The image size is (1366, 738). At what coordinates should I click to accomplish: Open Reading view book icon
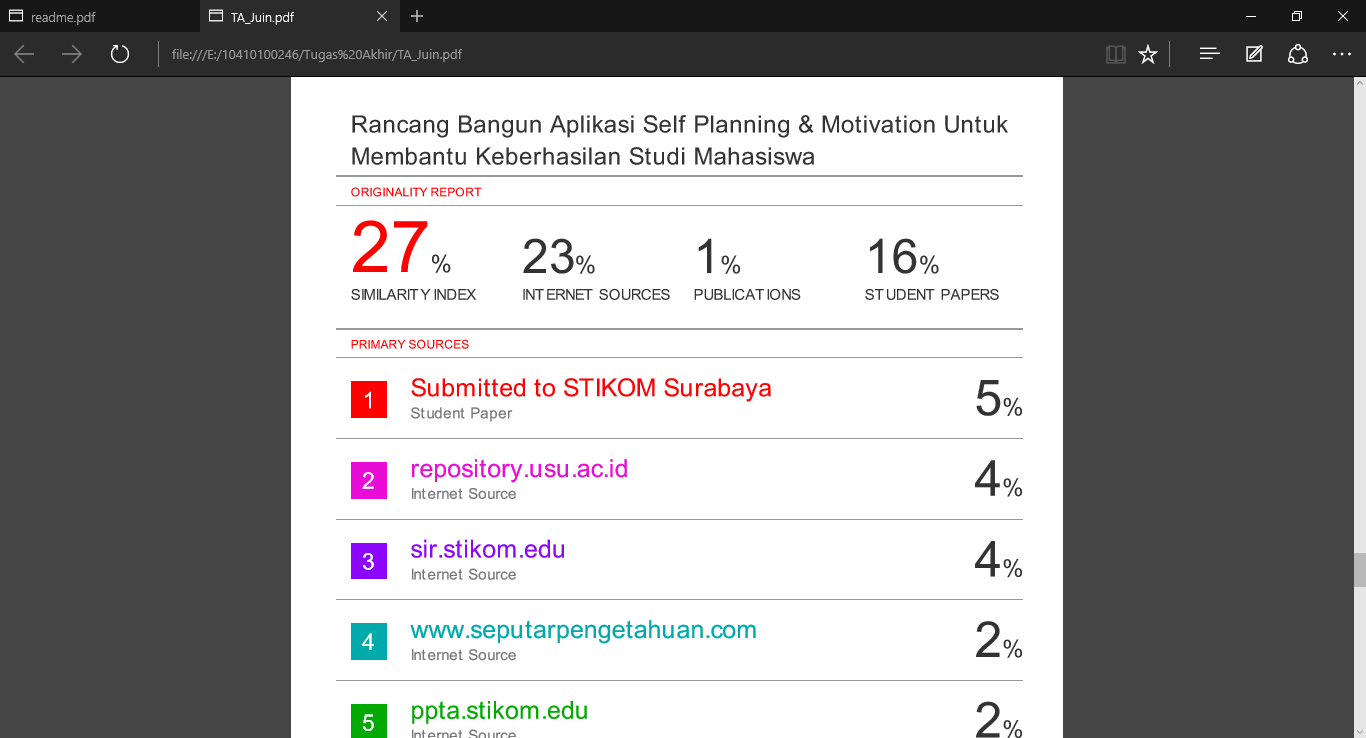[x=1116, y=54]
